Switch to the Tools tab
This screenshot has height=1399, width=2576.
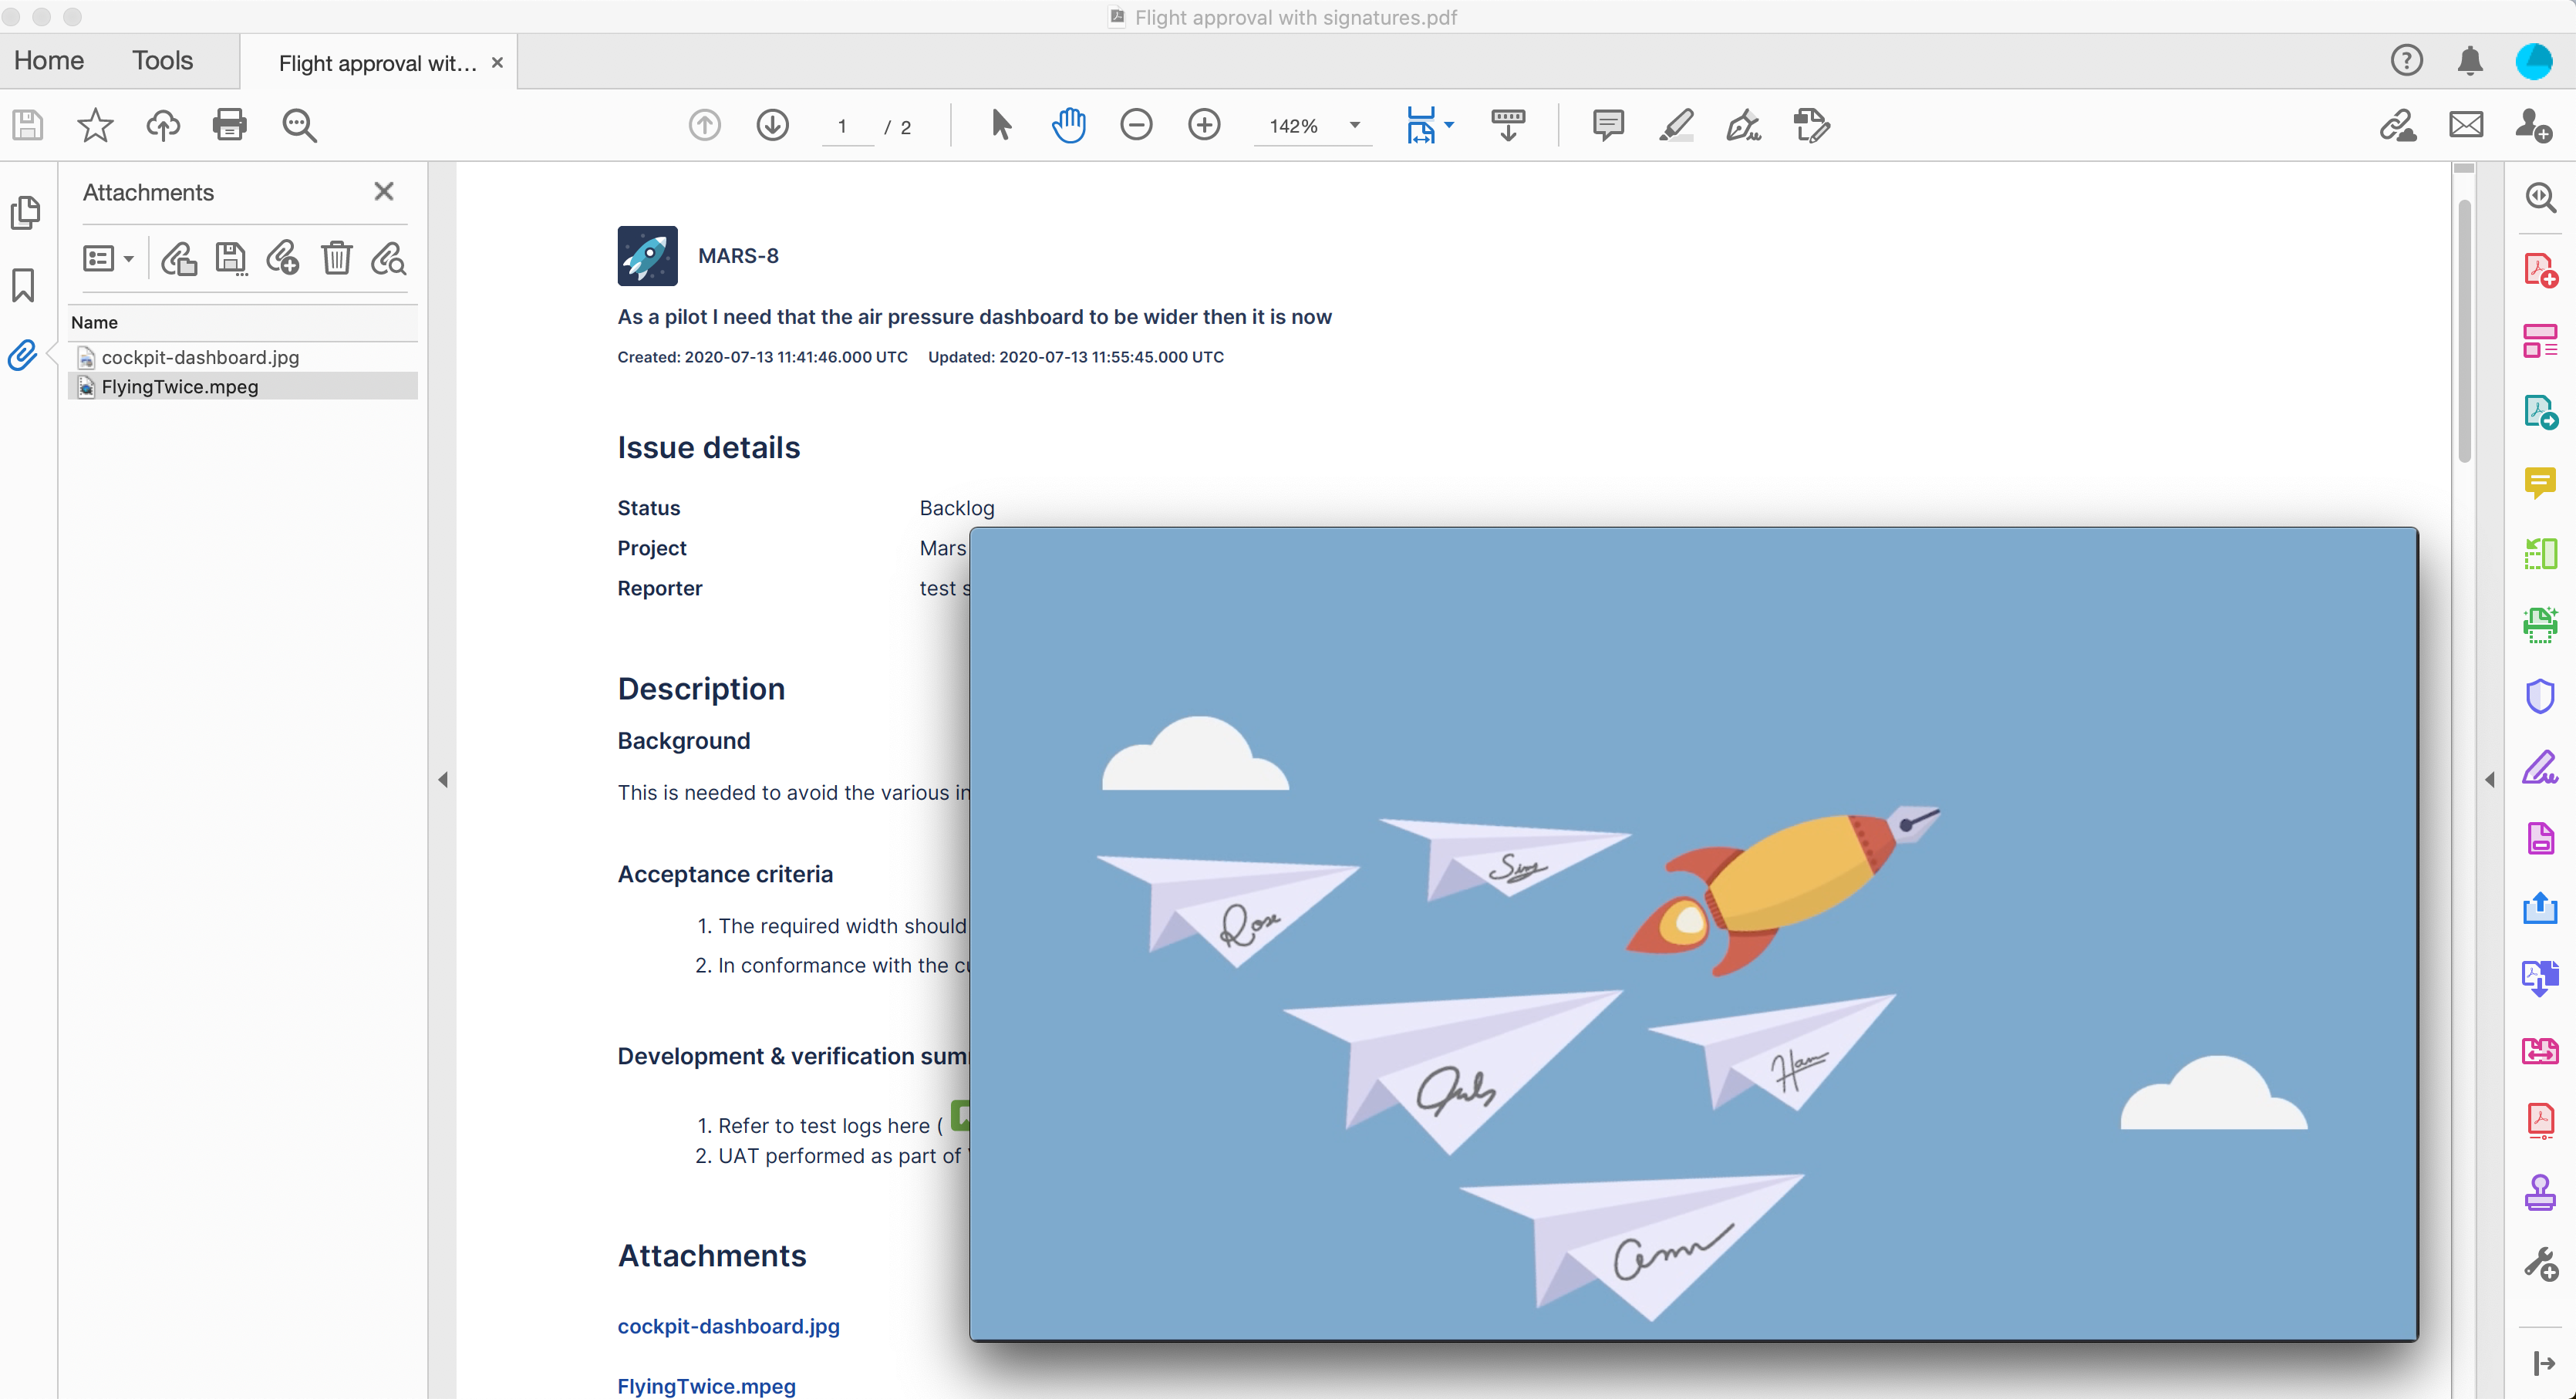(x=162, y=61)
